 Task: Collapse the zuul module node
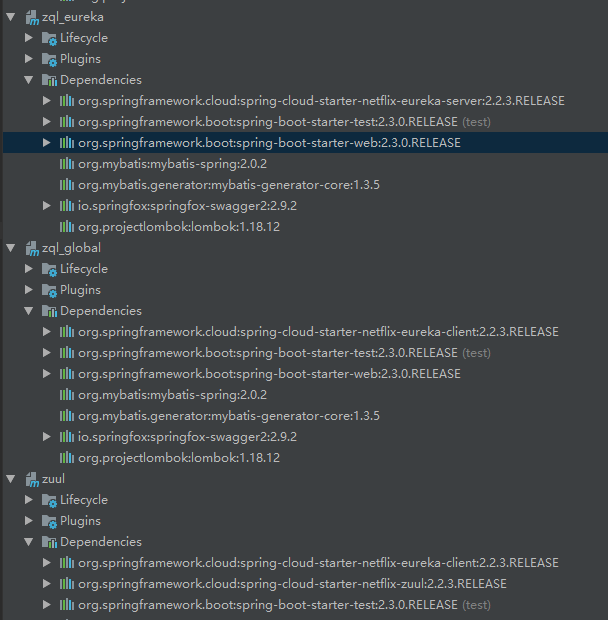(11, 479)
